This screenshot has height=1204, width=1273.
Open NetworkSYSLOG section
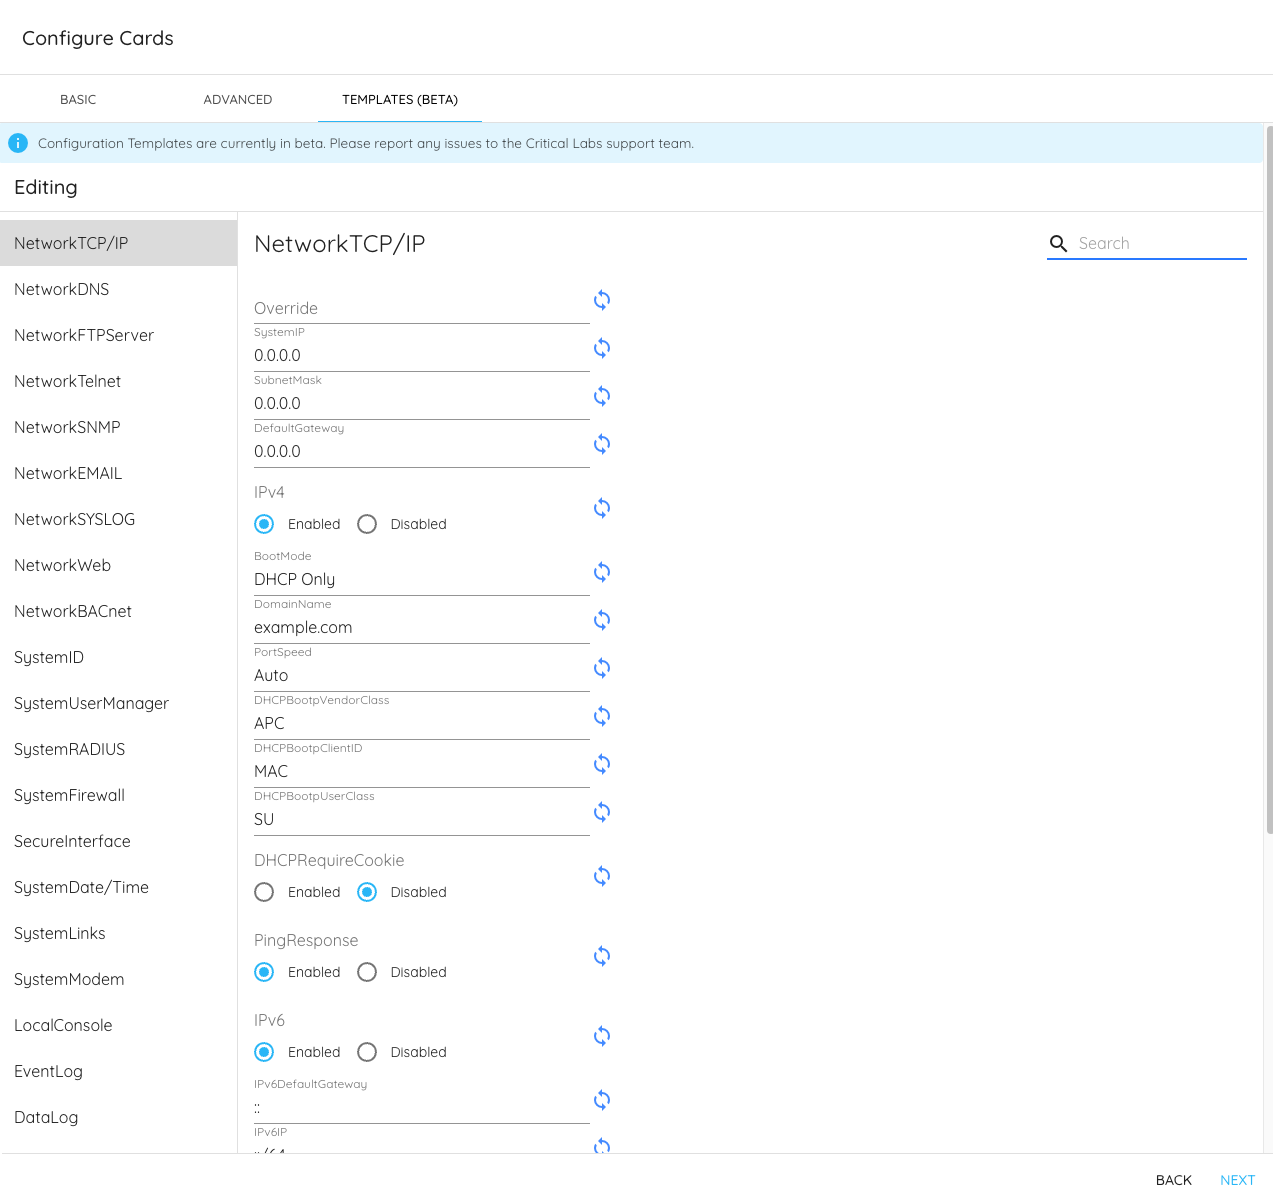coord(118,519)
